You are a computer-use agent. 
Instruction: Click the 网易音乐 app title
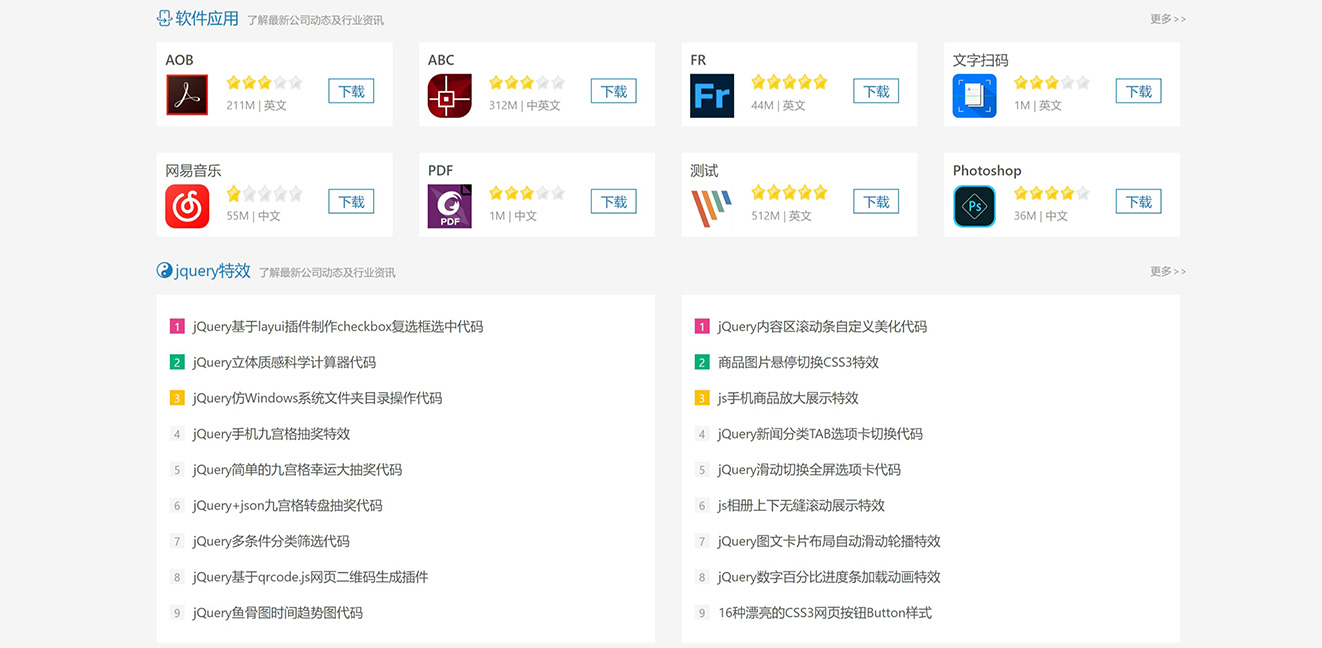(x=193, y=171)
